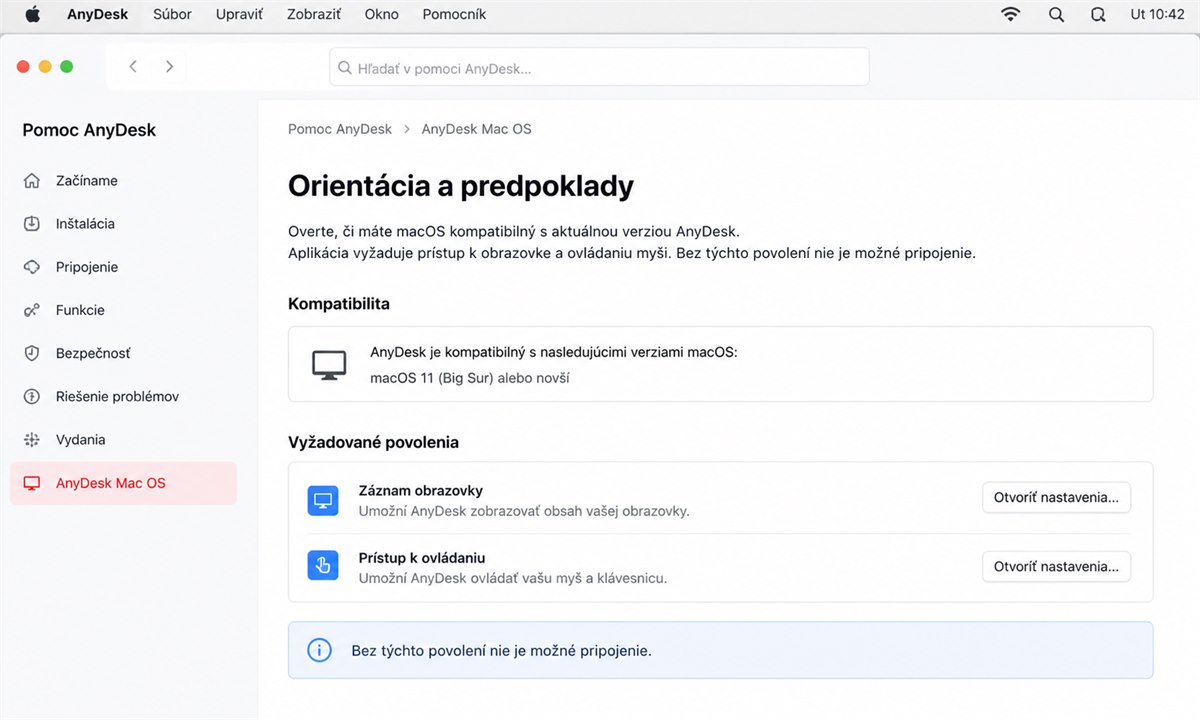
Task: Open the AnyDesk application menu
Action: [98, 14]
